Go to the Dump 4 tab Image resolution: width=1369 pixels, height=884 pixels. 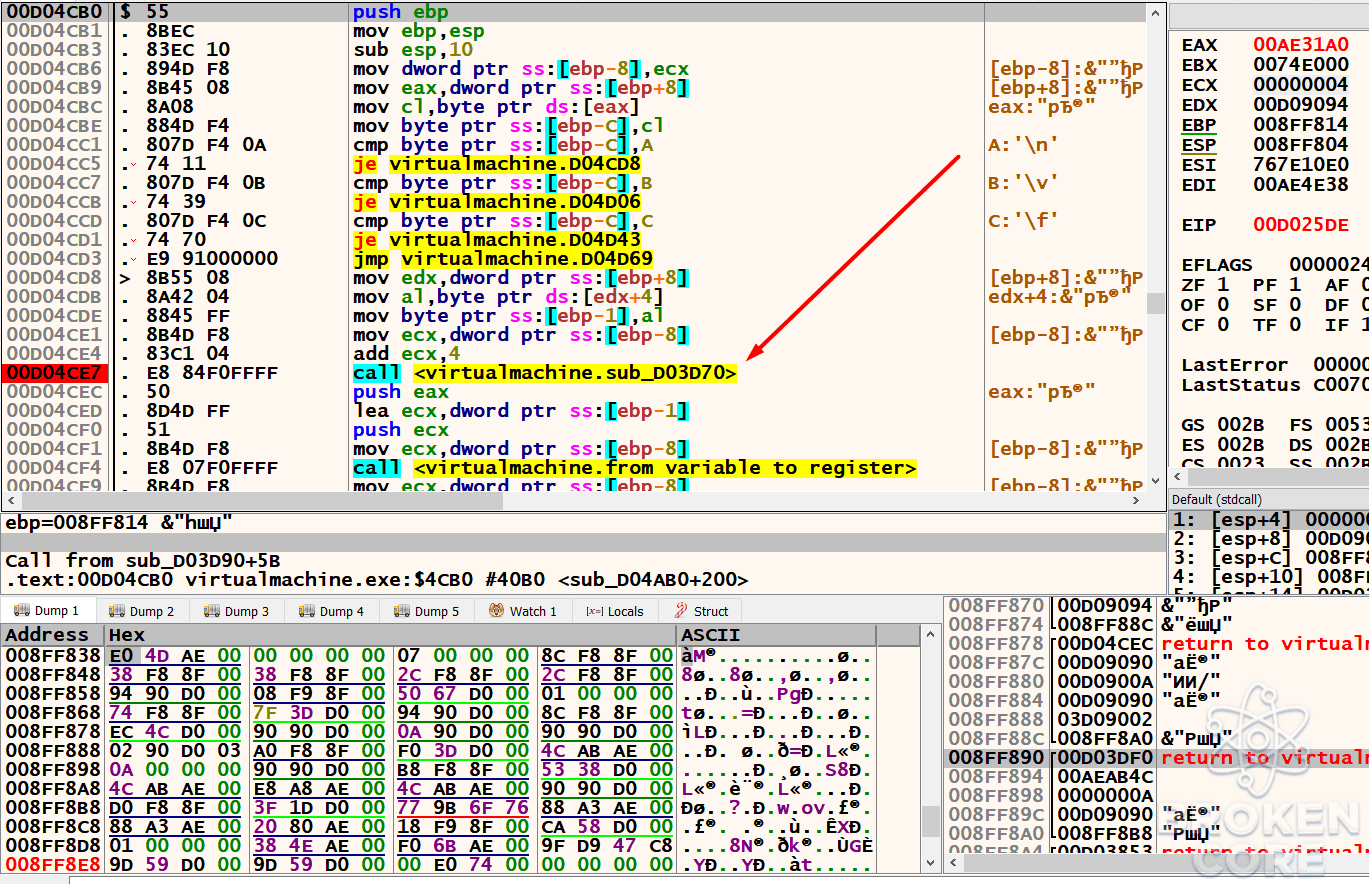tap(332, 611)
